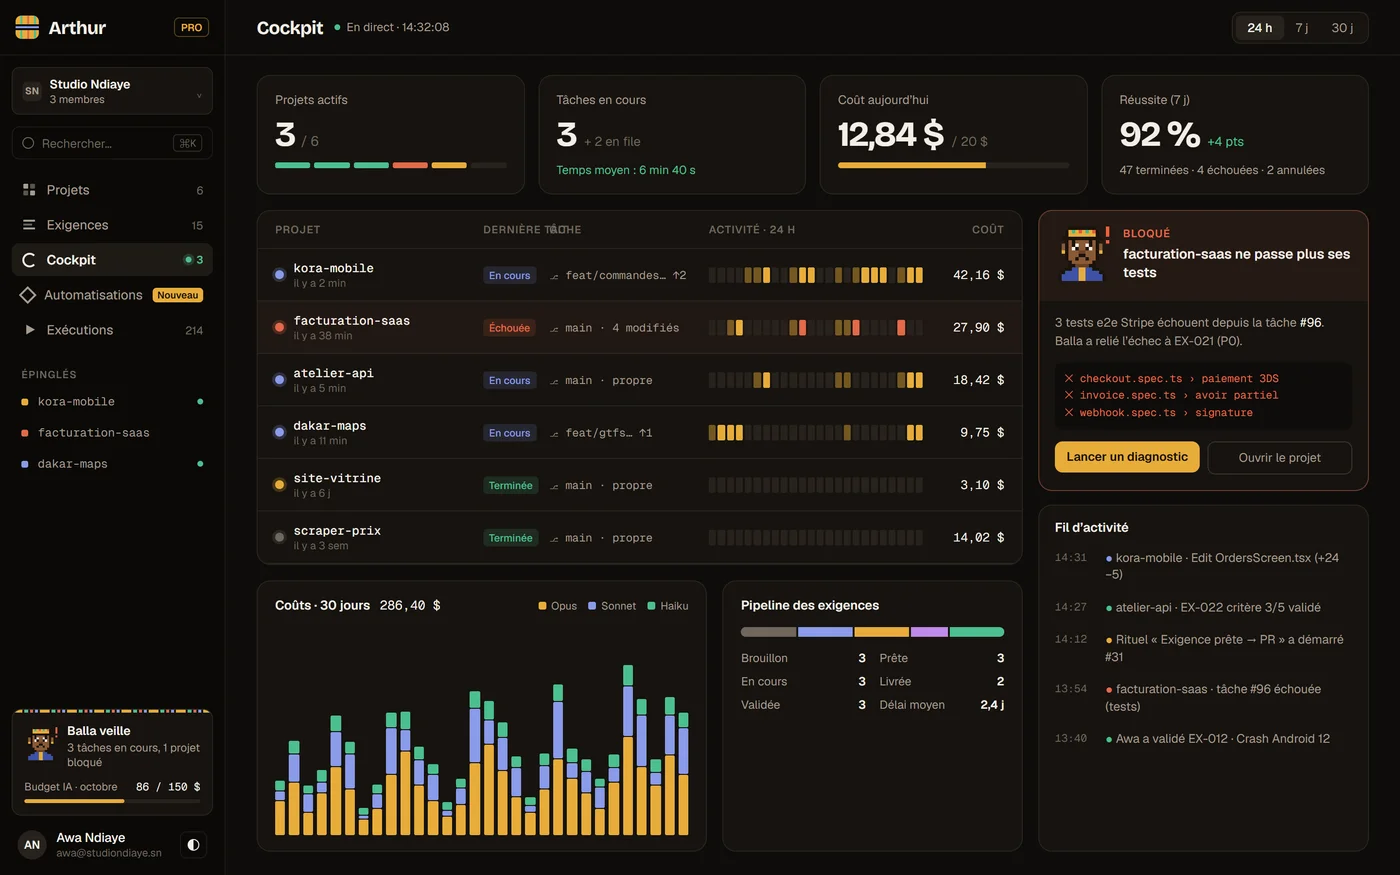Screen dimensions: 1400x875
Task: Click the Projets grid icon in sidebar
Action: pos(29,190)
